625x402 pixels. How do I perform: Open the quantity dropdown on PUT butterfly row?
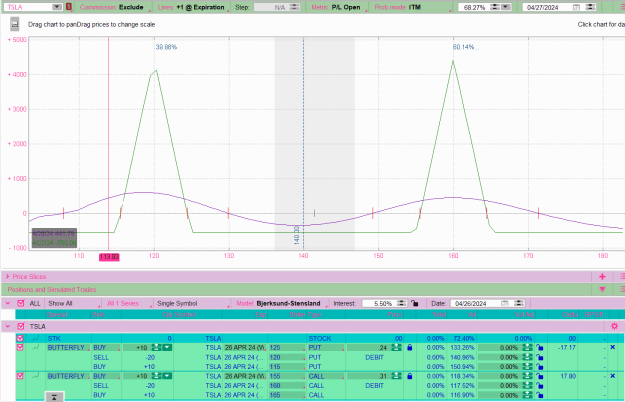pos(167,347)
